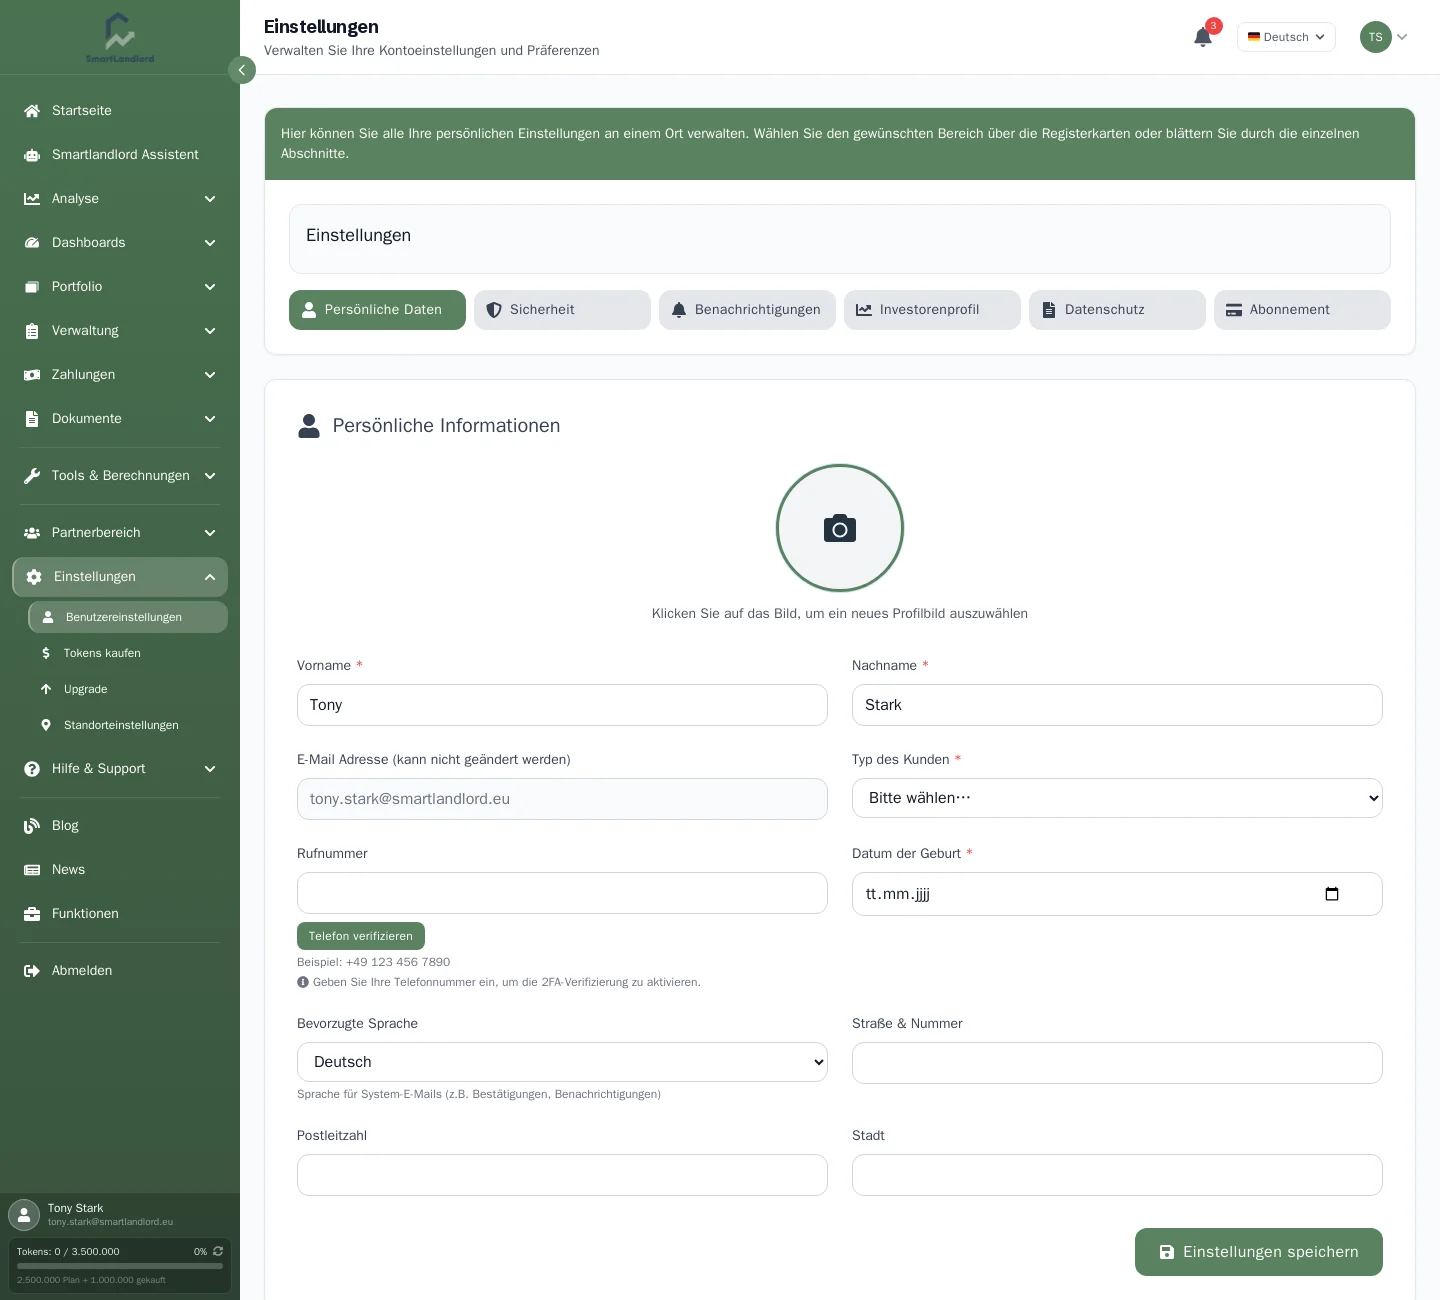
Task: Click the Rufnummer input field
Action: click(562, 893)
